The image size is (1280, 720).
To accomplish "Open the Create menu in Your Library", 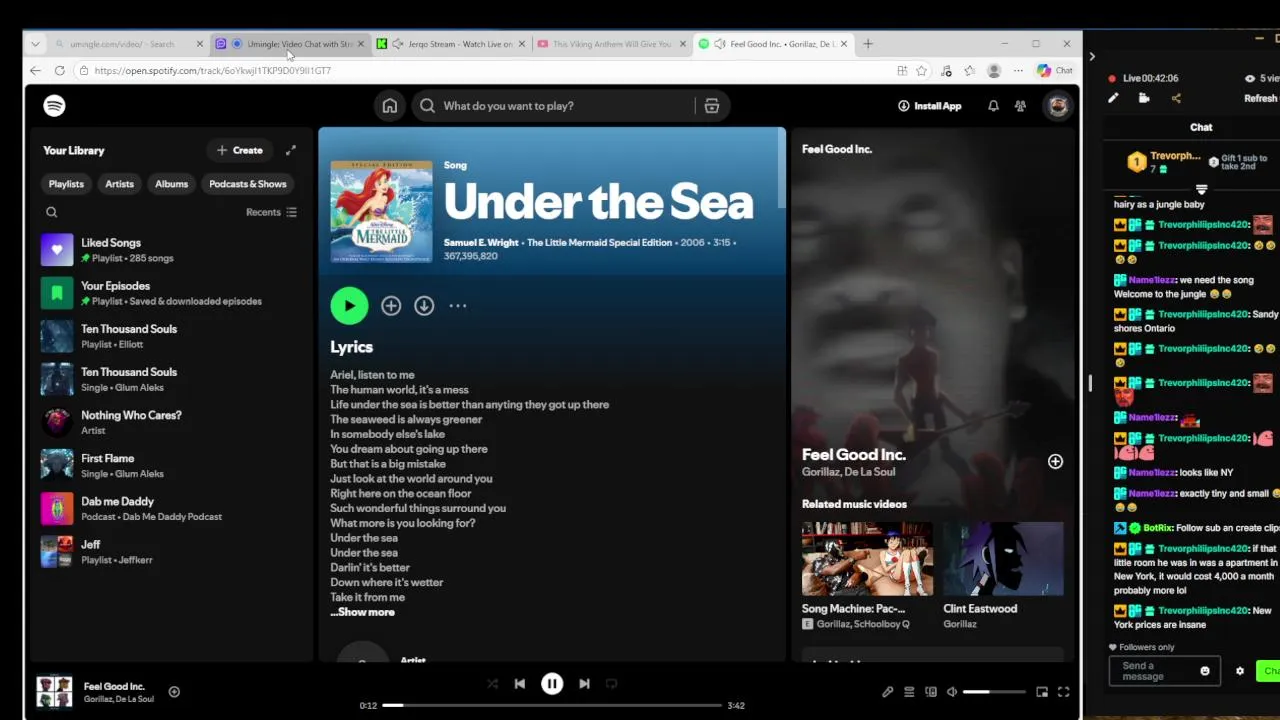I will coord(240,151).
